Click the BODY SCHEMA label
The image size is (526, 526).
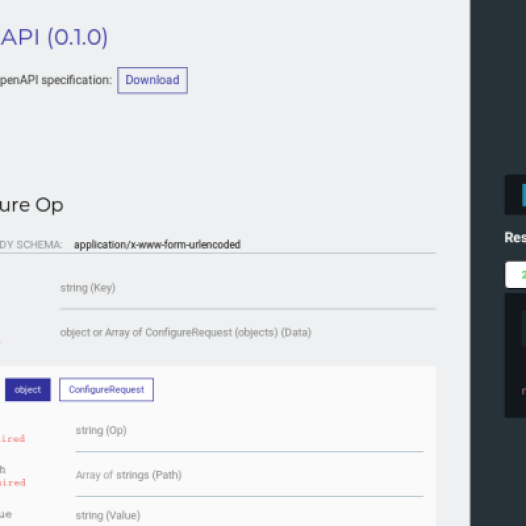(31, 245)
